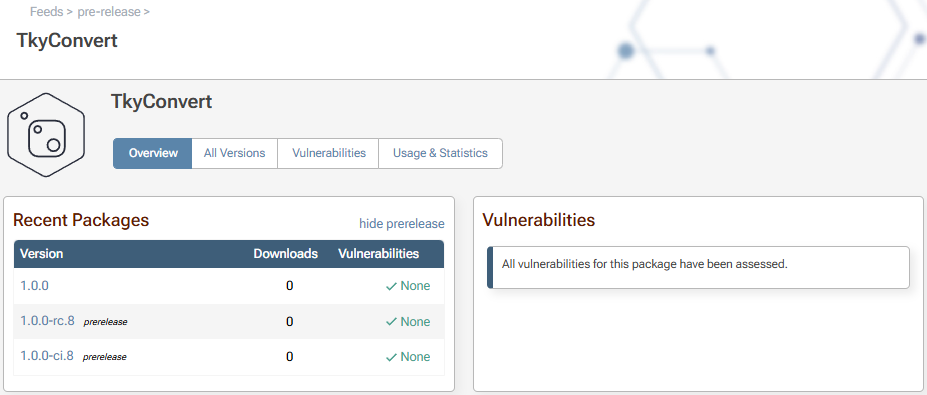Open version 1.0.0 package
Image resolution: width=927 pixels, height=395 pixels.
coord(34,286)
